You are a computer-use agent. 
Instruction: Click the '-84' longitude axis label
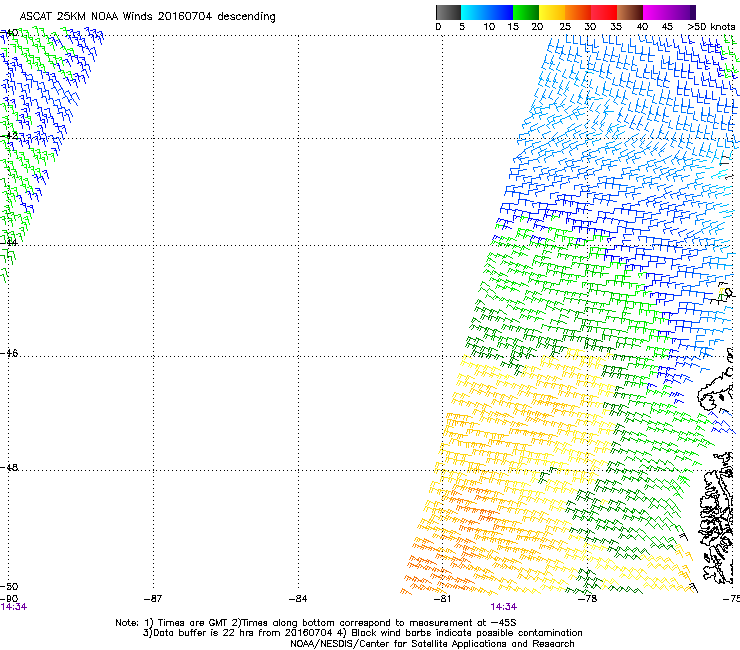click(x=298, y=599)
